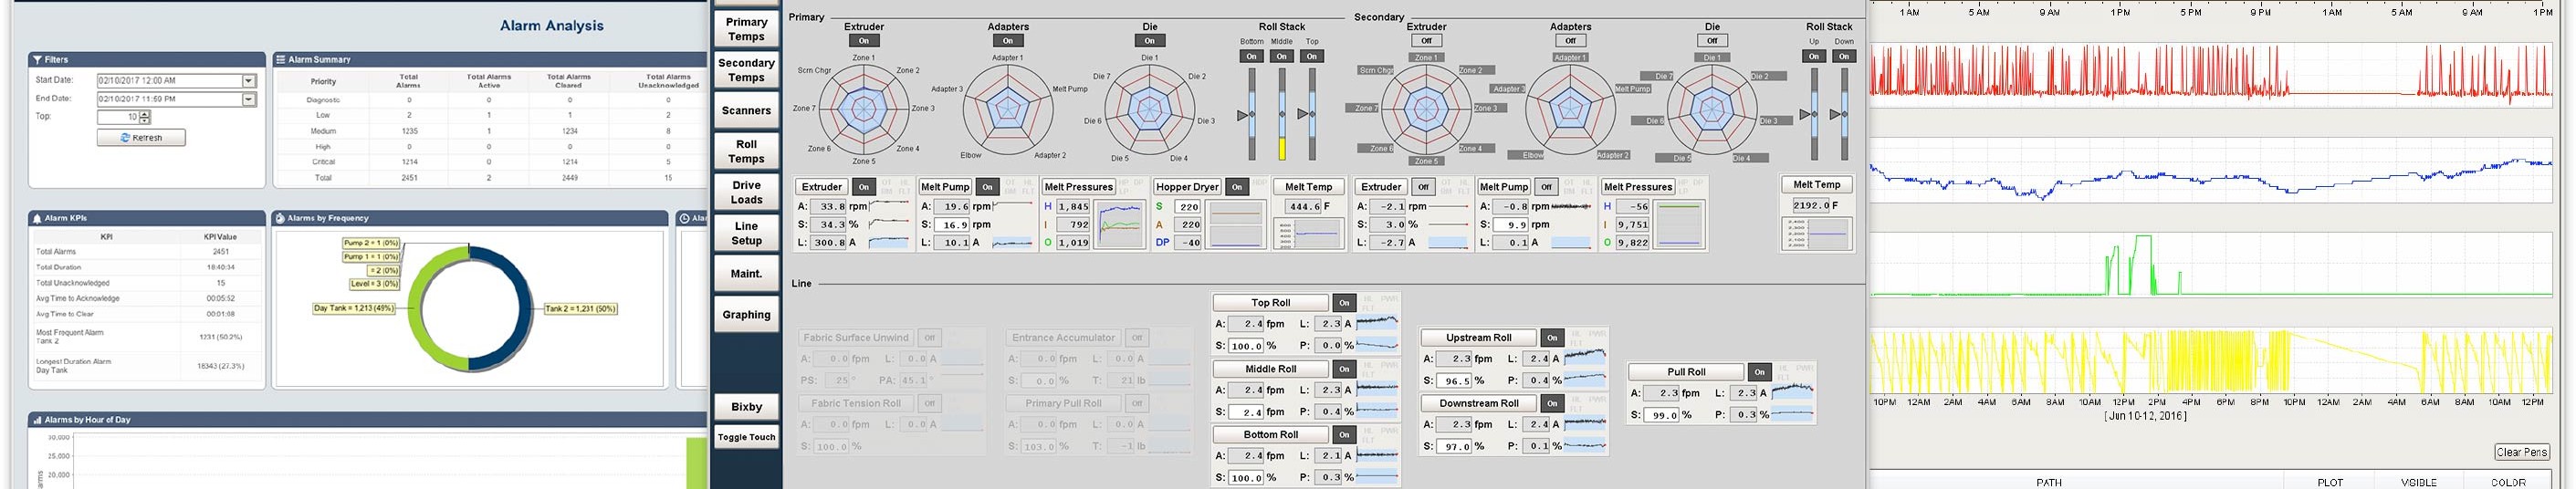The image size is (2576, 489).
Task: Click the filter funnel icon in Filters header
Action: tap(37, 59)
